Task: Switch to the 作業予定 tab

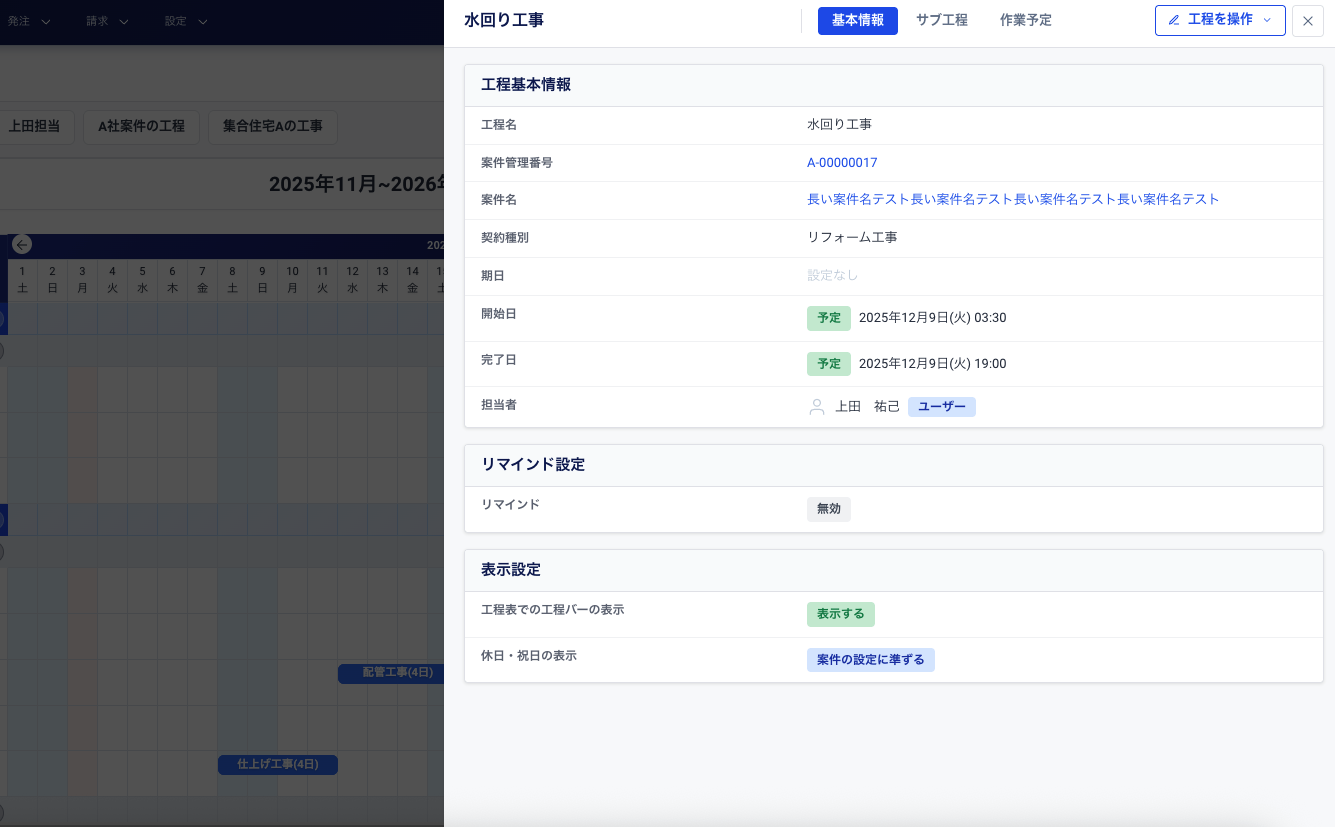Action: [1025, 20]
